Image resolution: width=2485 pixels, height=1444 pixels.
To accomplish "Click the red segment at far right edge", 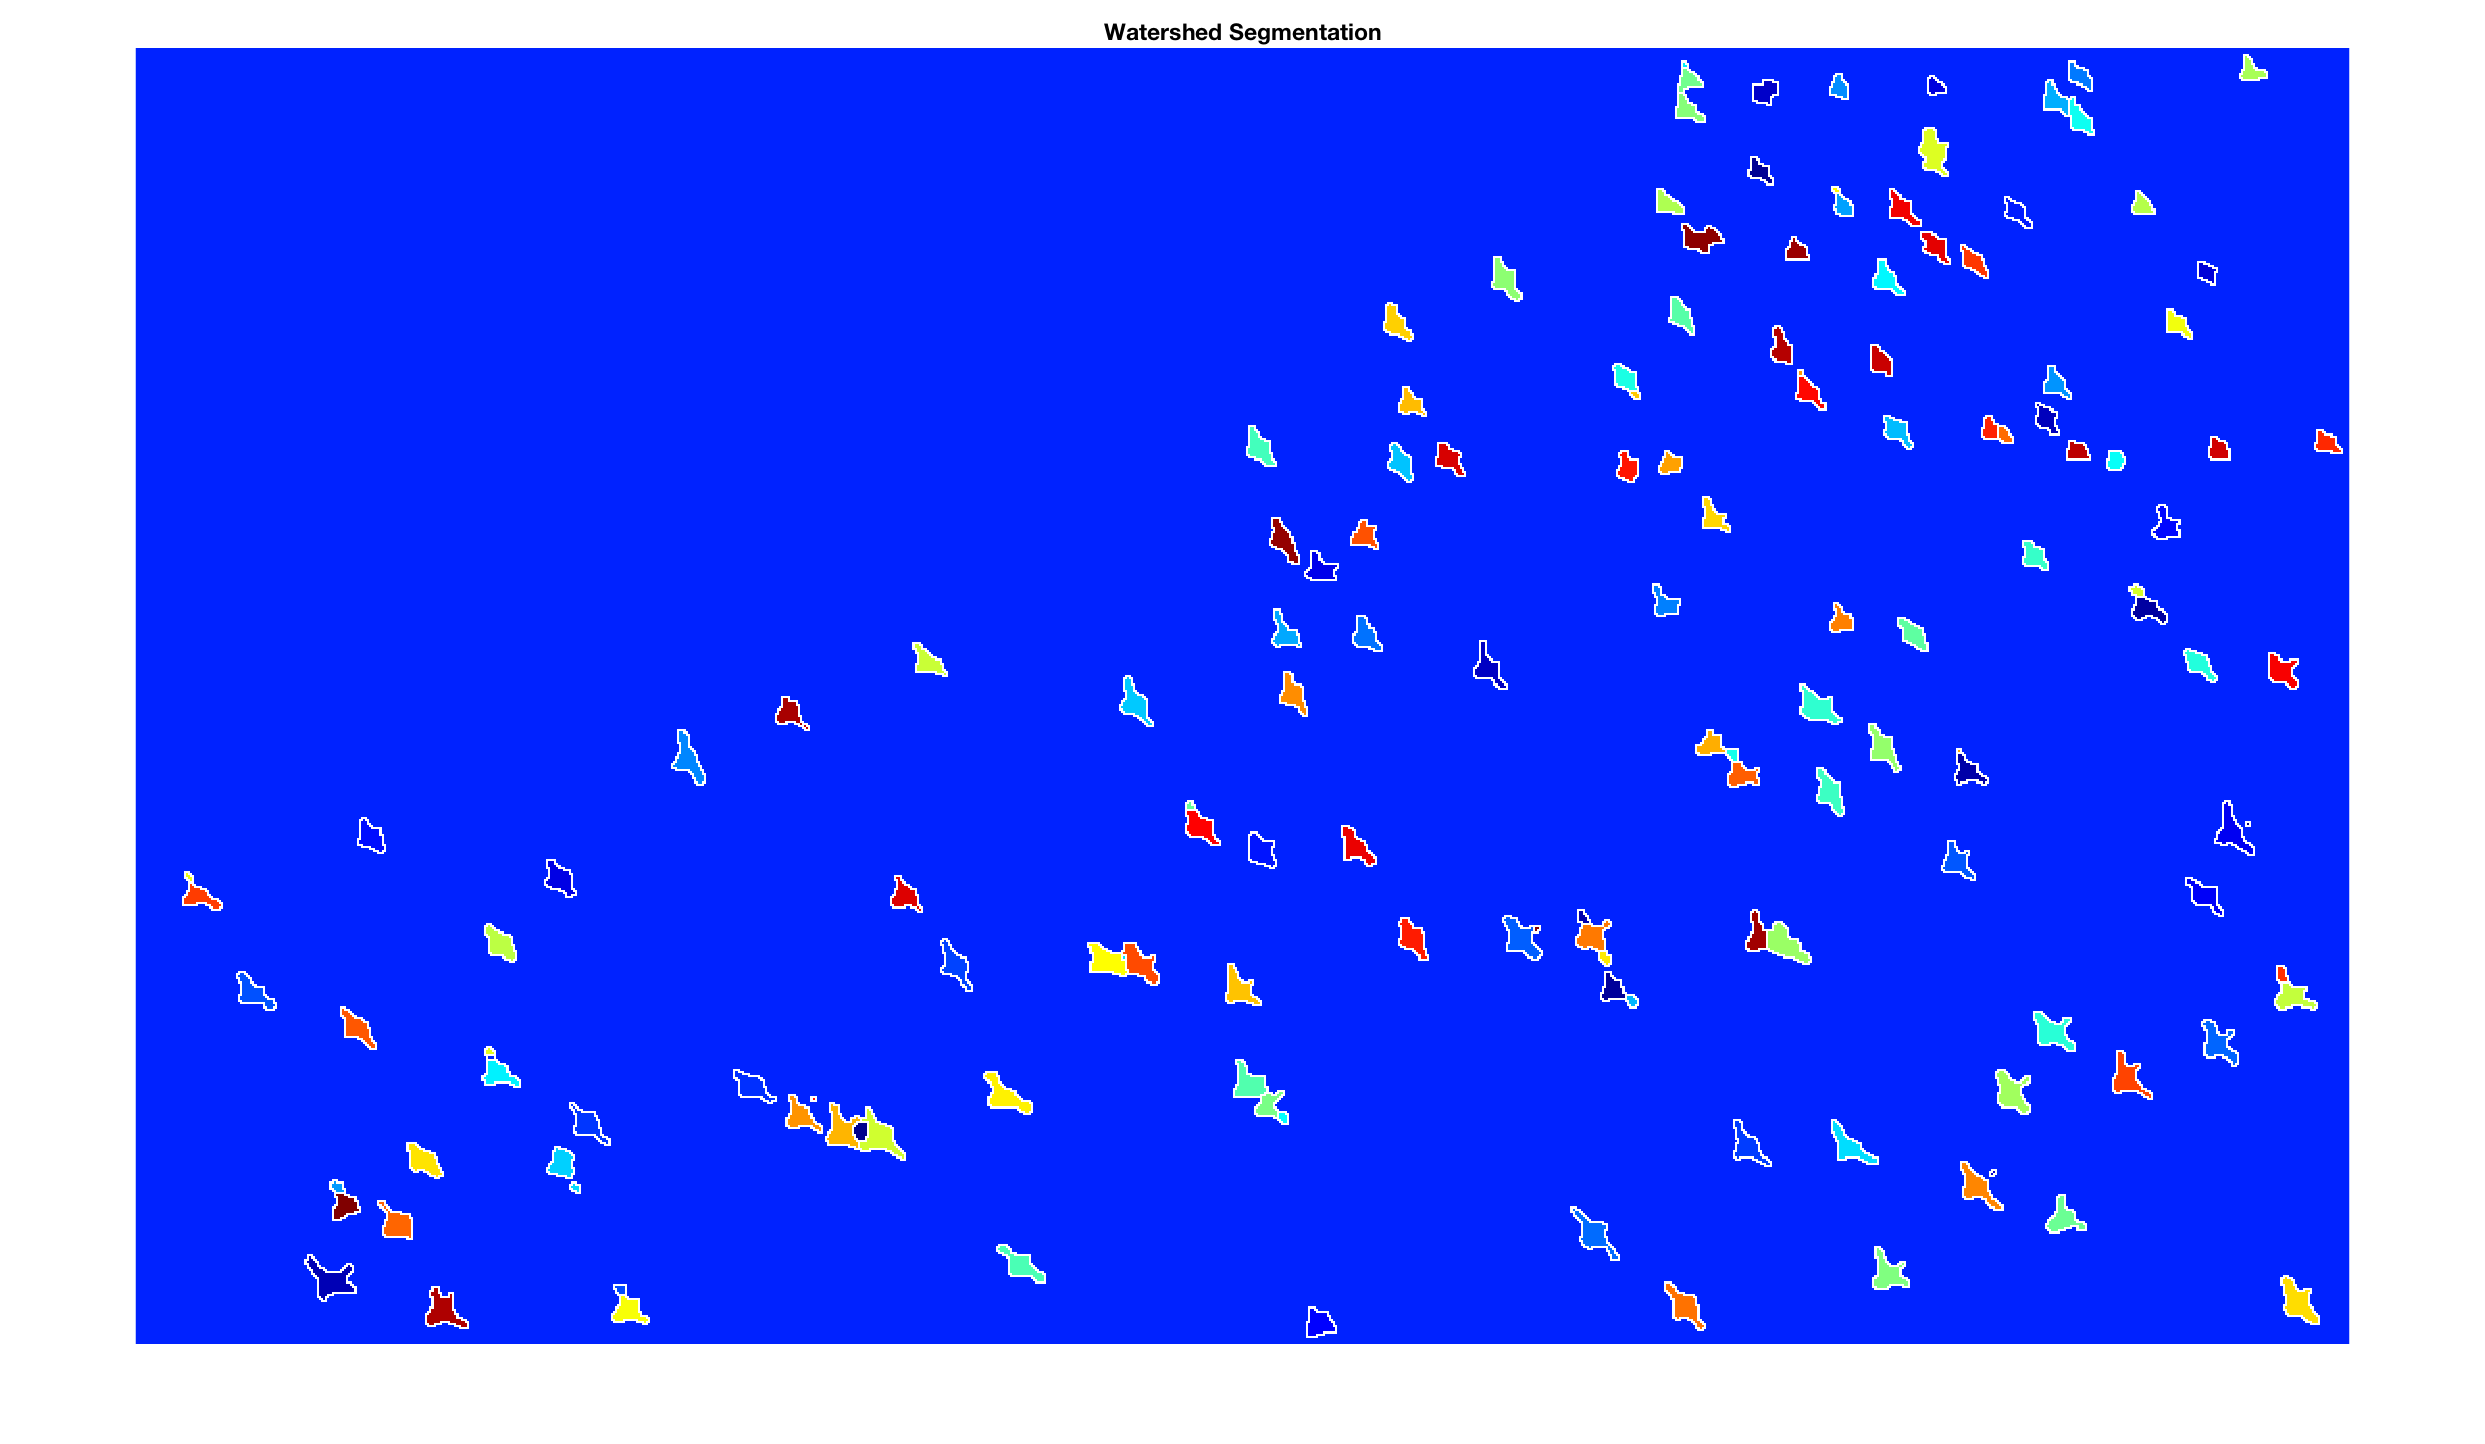I will (x=2327, y=442).
